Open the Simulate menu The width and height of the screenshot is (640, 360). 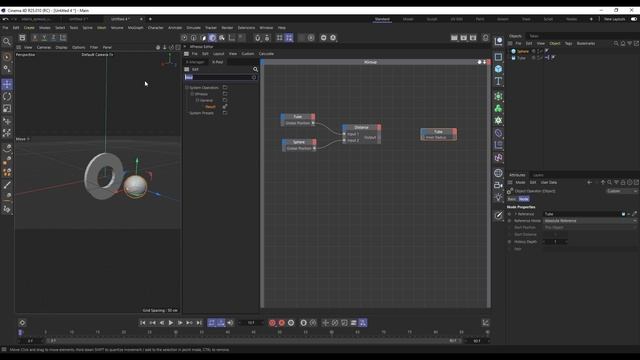coord(193,28)
